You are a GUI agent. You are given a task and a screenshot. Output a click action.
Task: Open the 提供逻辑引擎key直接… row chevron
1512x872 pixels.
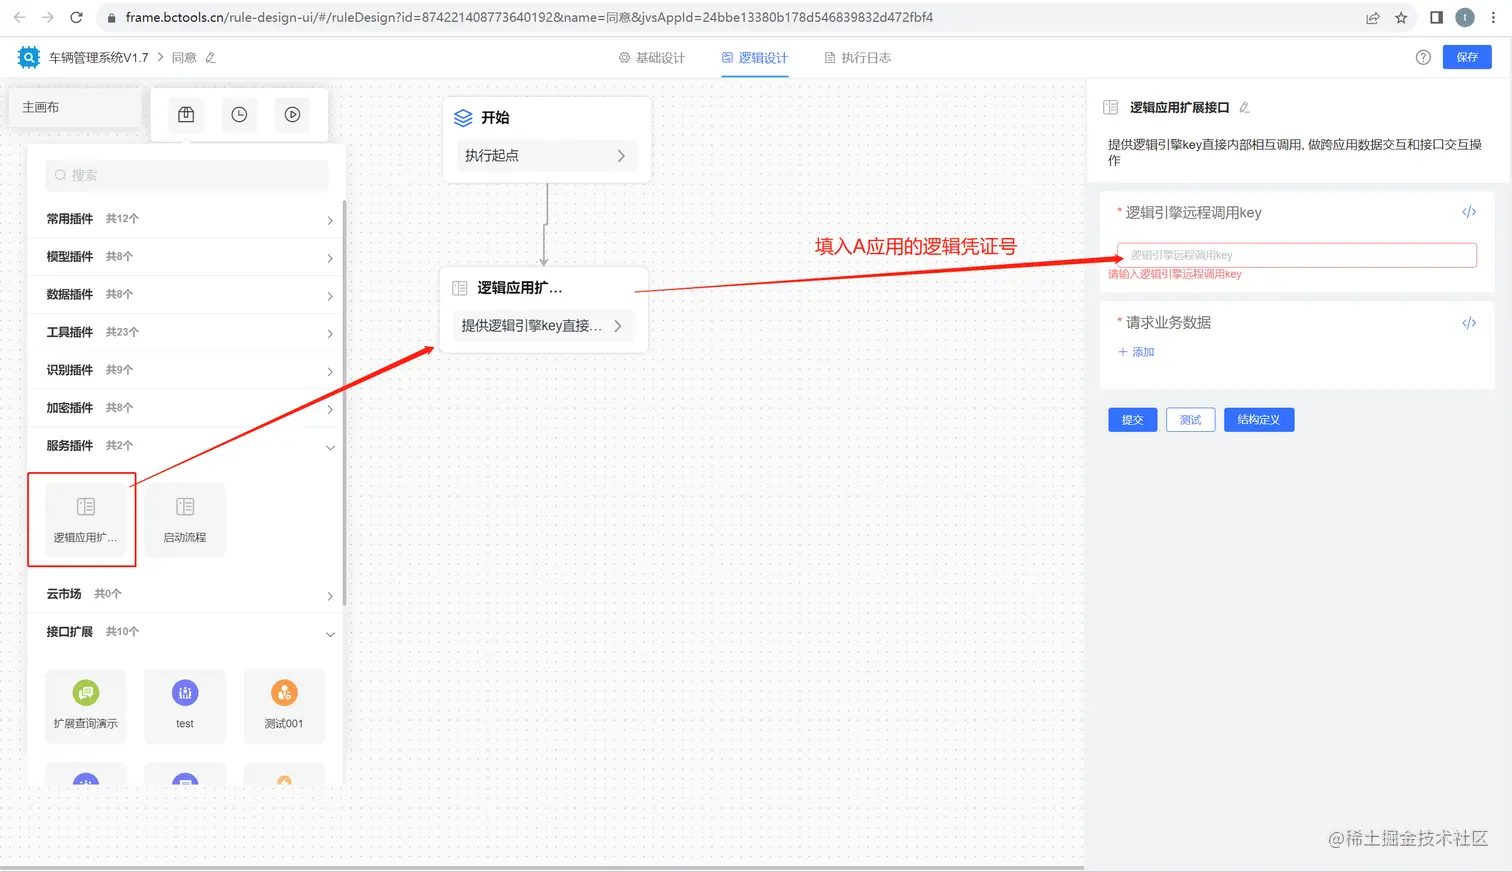pos(618,326)
